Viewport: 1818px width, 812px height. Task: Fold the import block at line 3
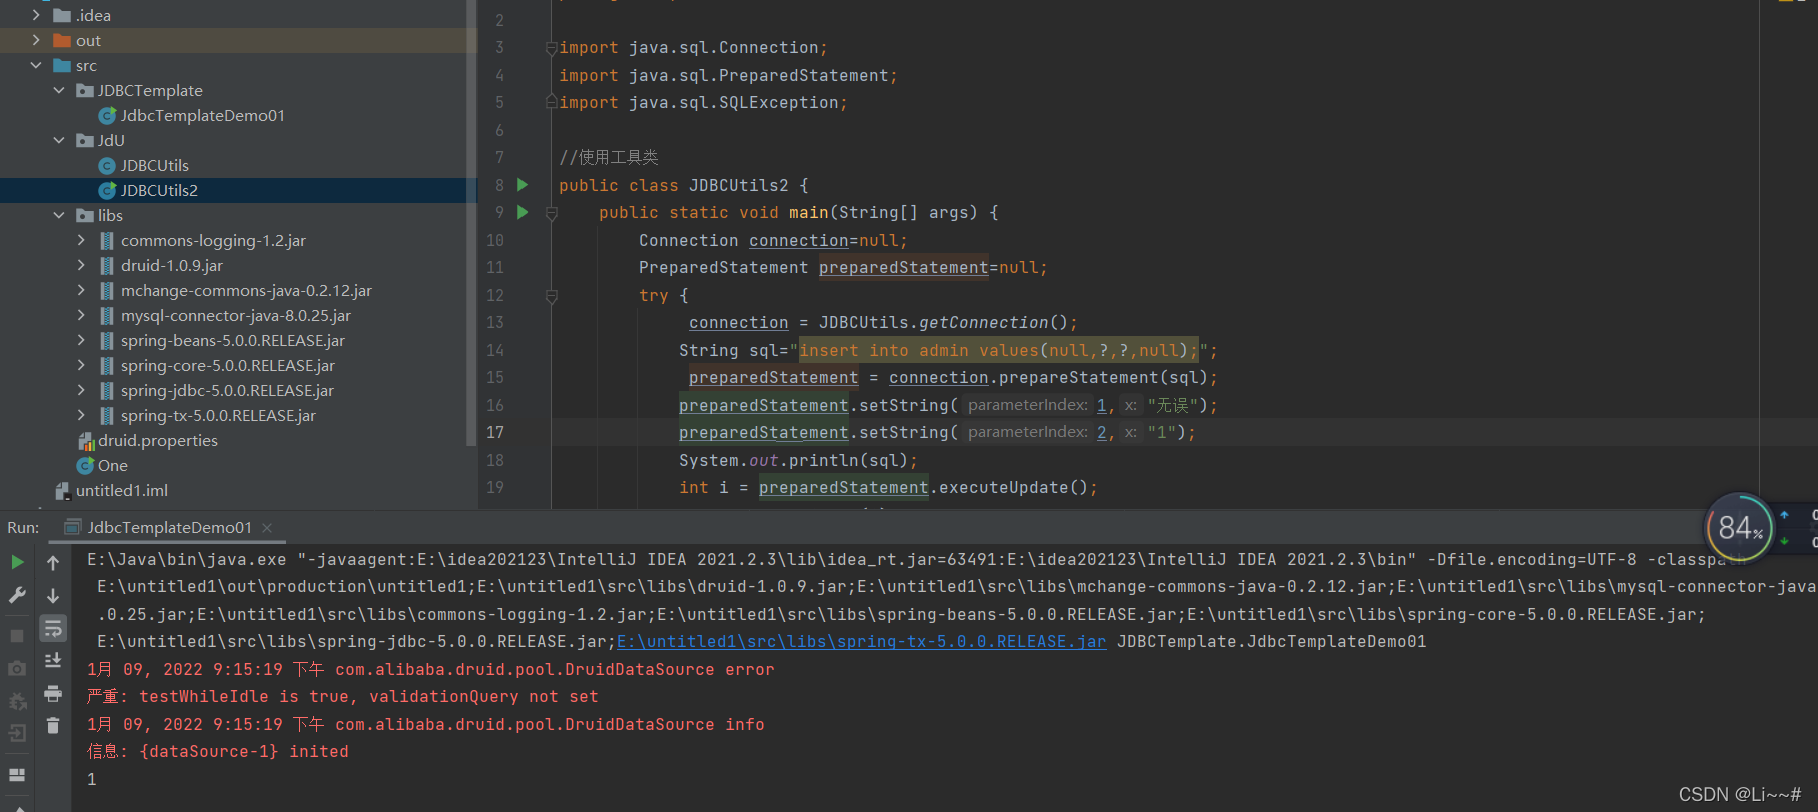[551, 48]
